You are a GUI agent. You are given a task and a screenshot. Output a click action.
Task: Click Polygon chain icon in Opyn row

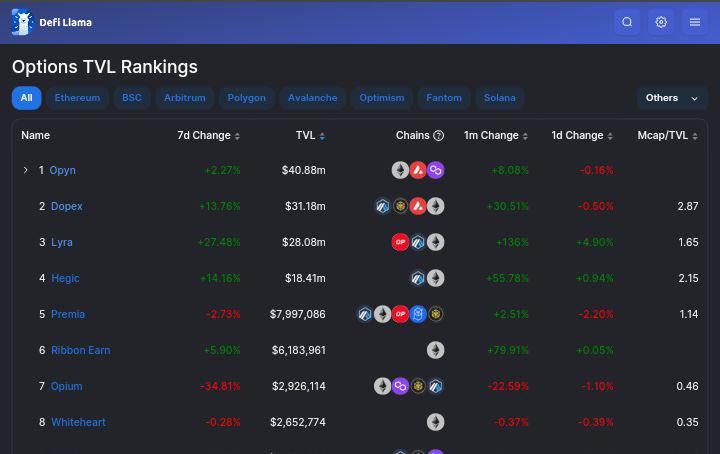pyautogui.click(x=435, y=170)
